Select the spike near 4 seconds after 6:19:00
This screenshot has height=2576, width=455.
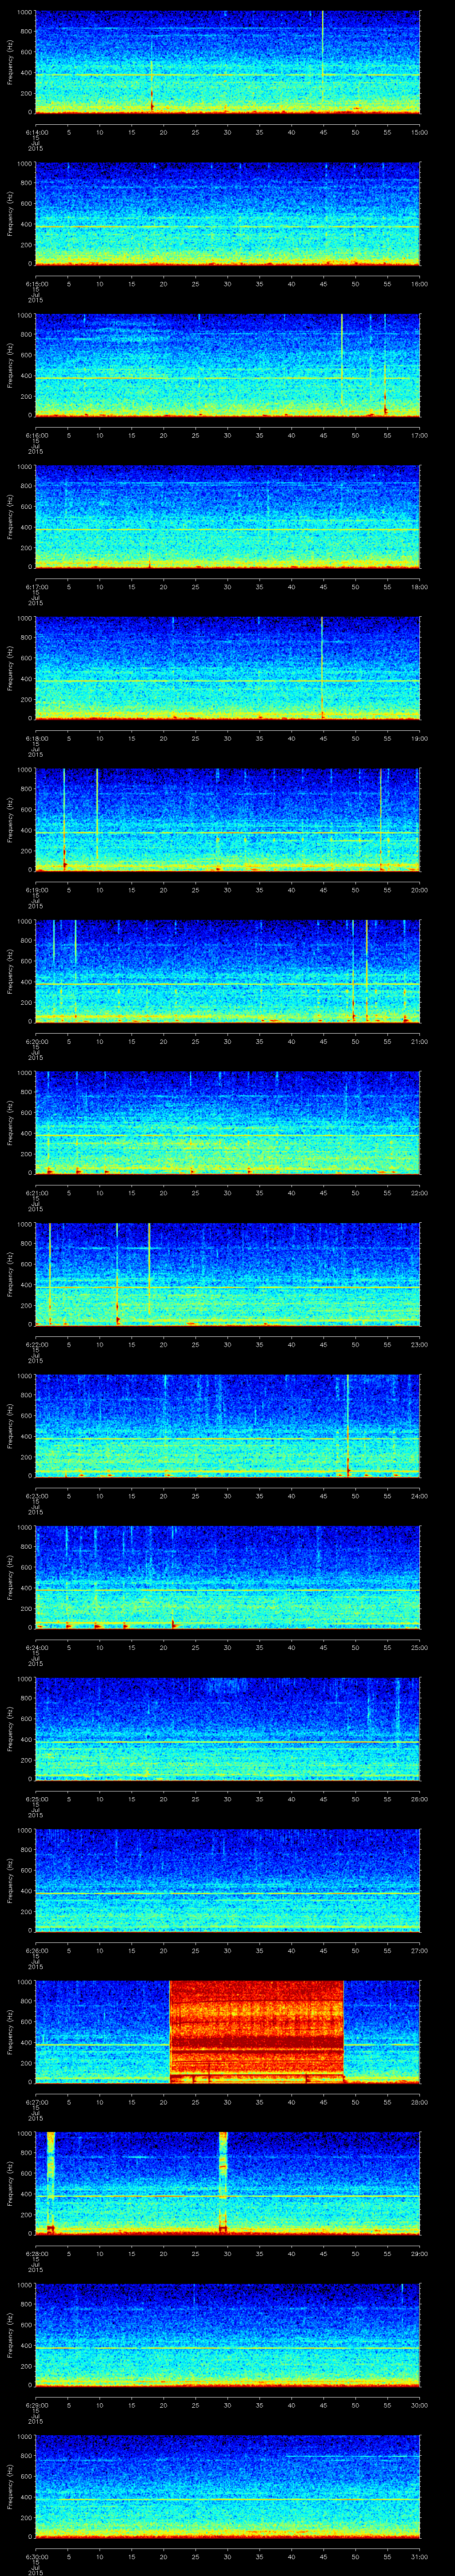click(x=64, y=820)
